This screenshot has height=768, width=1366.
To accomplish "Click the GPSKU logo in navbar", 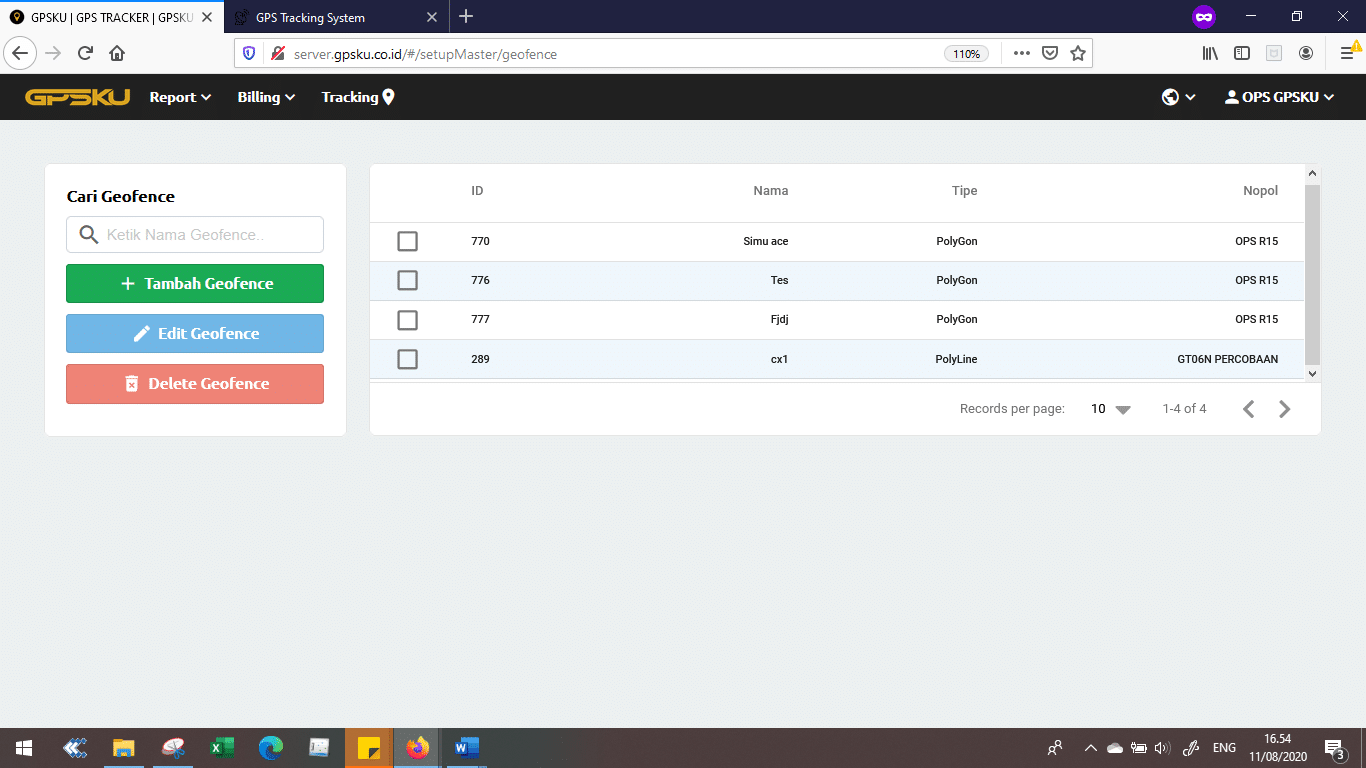I will tap(77, 97).
